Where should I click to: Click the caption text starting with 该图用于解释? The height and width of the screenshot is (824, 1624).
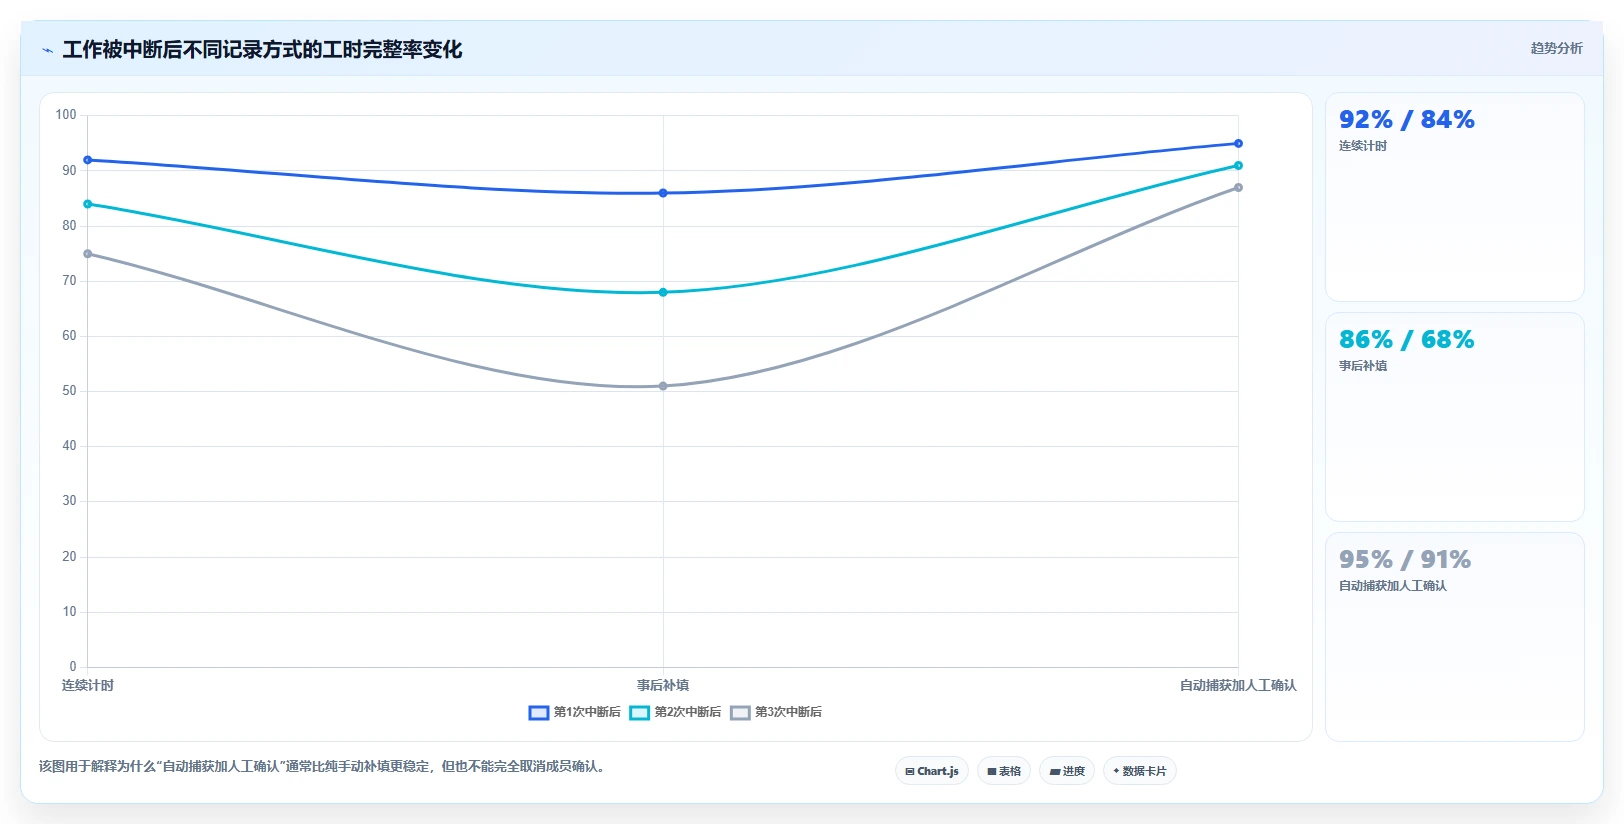324,767
